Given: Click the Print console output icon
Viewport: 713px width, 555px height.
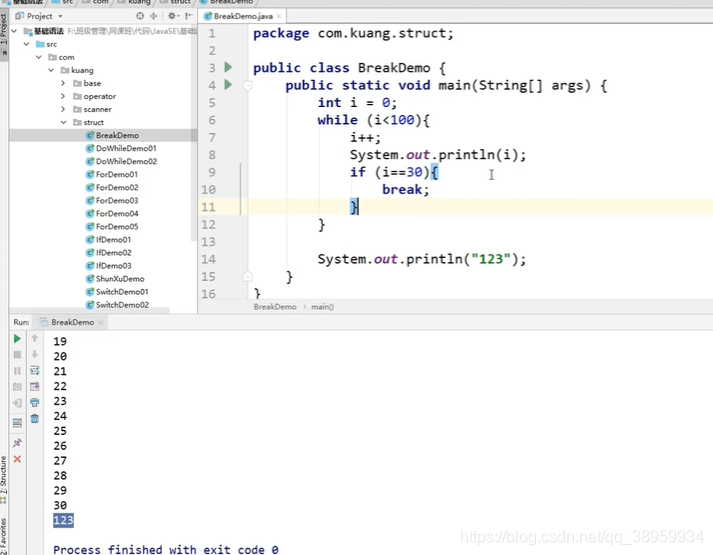Looking at the screenshot, I should pyautogui.click(x=35, y=402).
